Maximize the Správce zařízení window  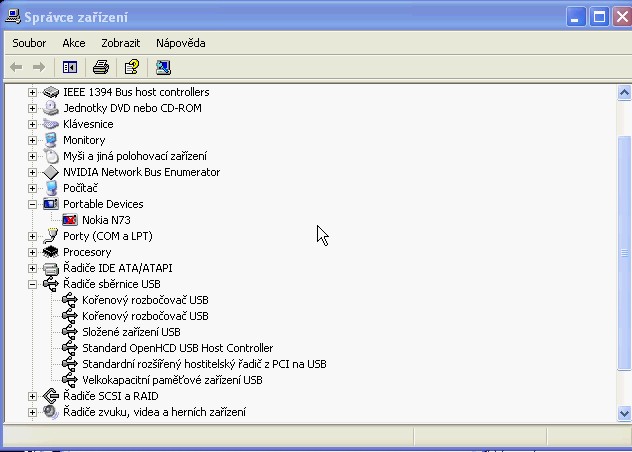coord(599,17)
